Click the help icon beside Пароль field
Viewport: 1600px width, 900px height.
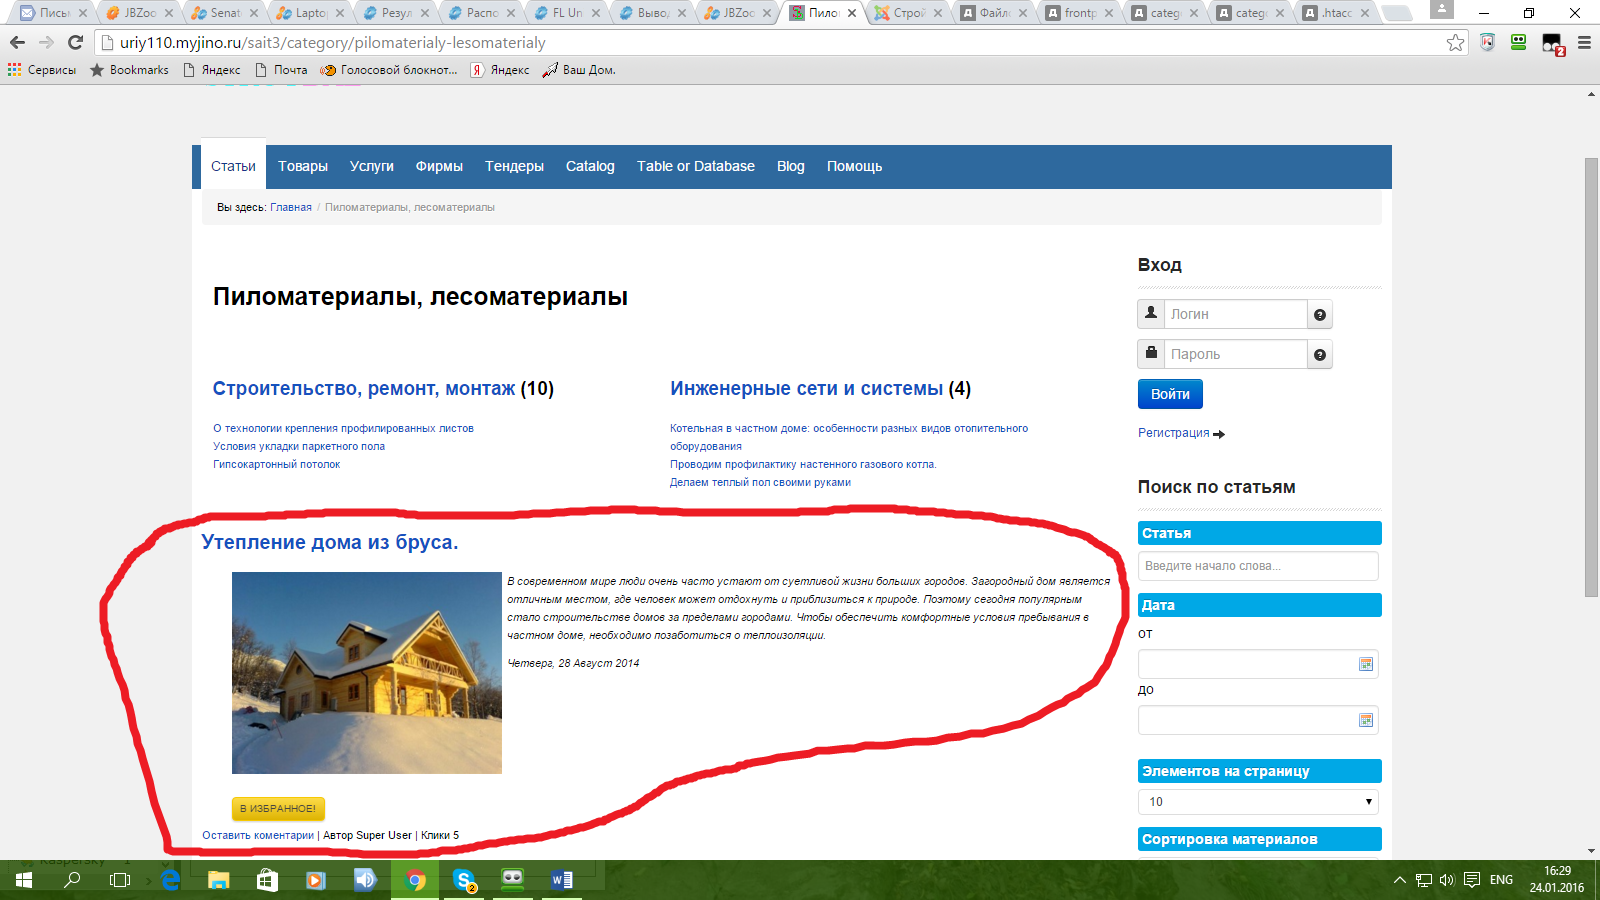pyautogui.click(x=1320, y=355)
